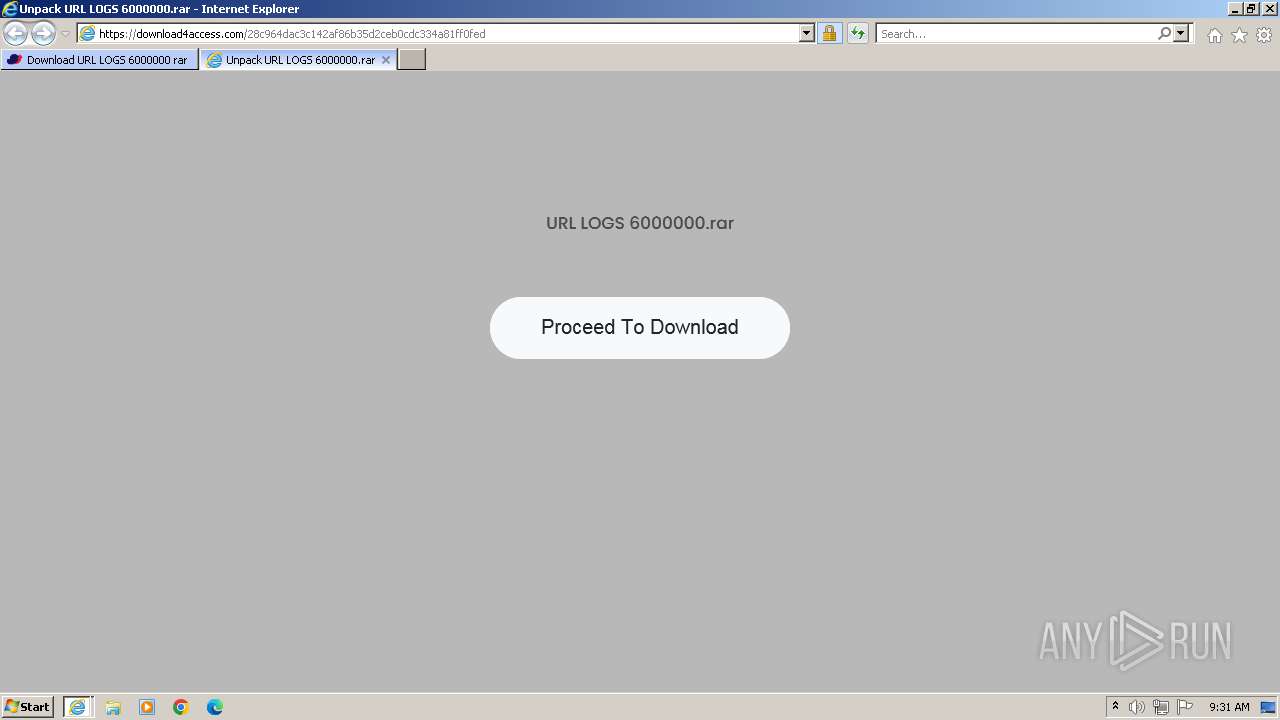This screenshot has height=720, width=1280.
Task: Open a new blank tab
Action: coord(412,60)
